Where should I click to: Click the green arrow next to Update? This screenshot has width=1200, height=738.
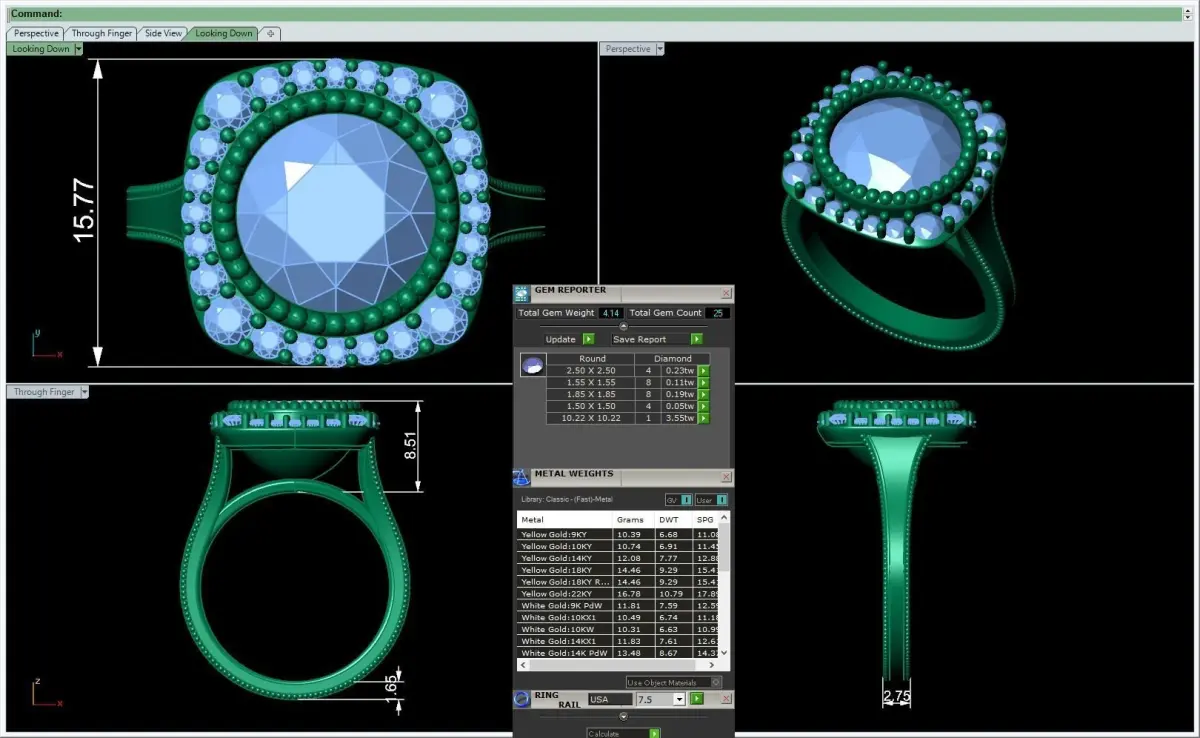pyautogui.click(x=588, y=339)
